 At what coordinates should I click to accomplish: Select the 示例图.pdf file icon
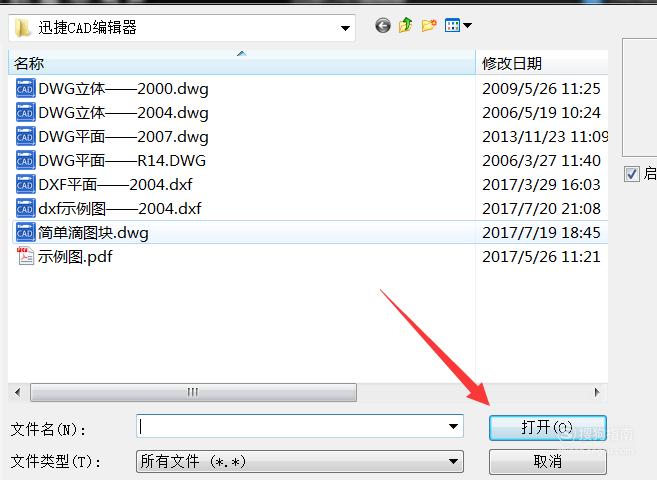[25, 256]
